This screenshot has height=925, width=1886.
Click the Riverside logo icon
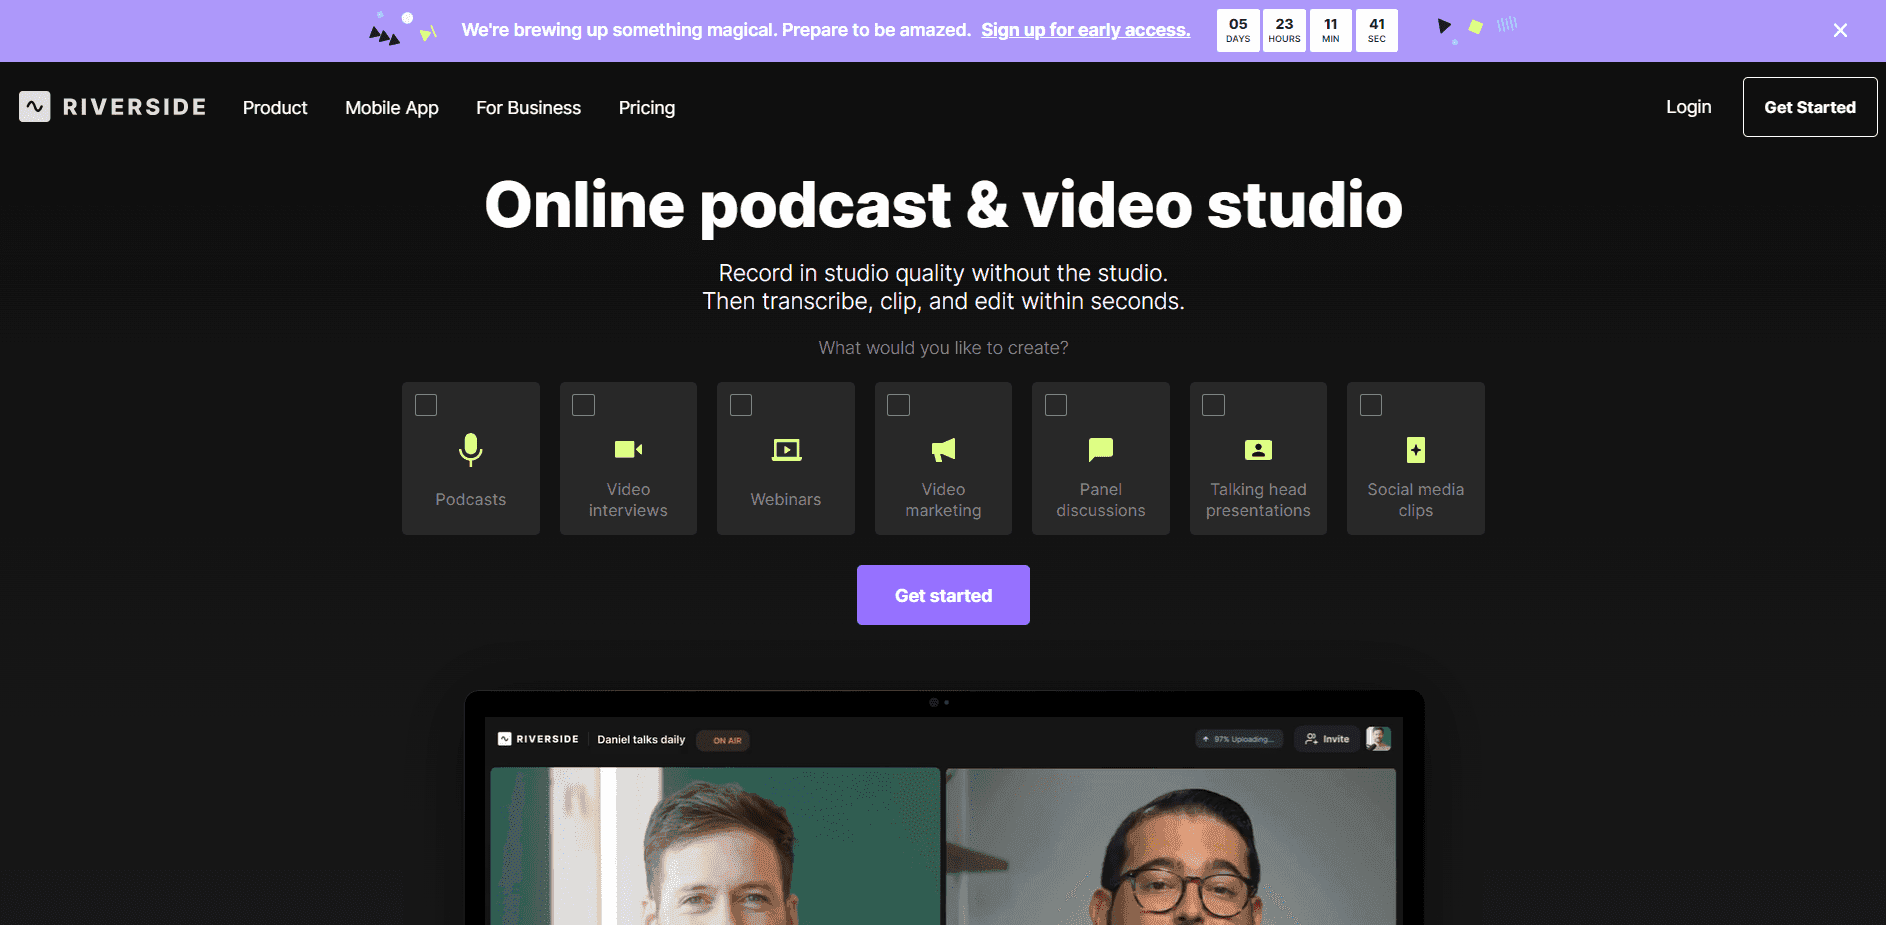pos(35,107)
